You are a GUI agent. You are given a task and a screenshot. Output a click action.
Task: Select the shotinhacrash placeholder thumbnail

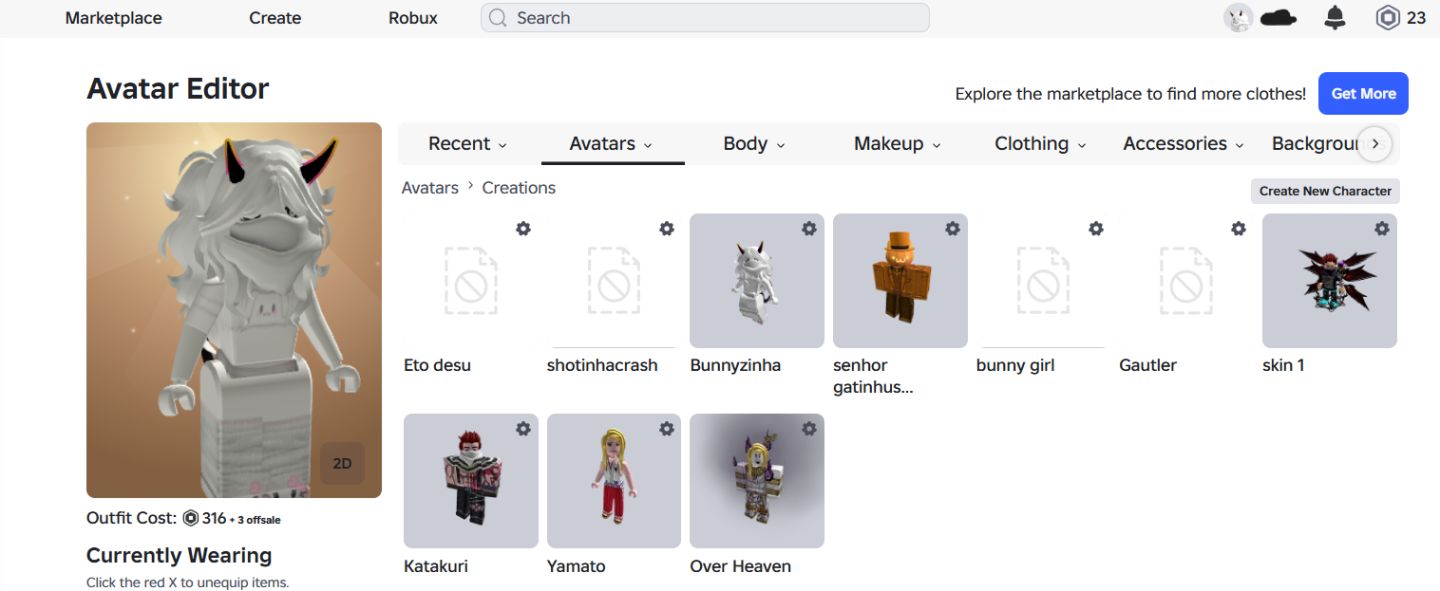tap(614, 281)
